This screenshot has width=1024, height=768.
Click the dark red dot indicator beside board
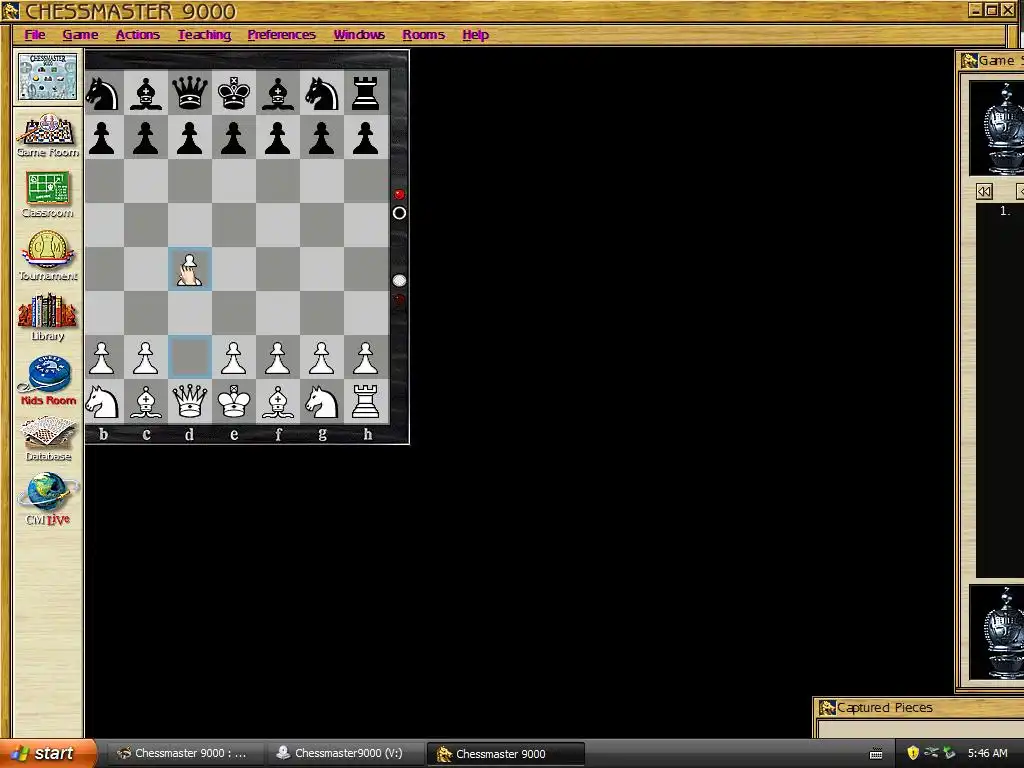click(399, 299)
